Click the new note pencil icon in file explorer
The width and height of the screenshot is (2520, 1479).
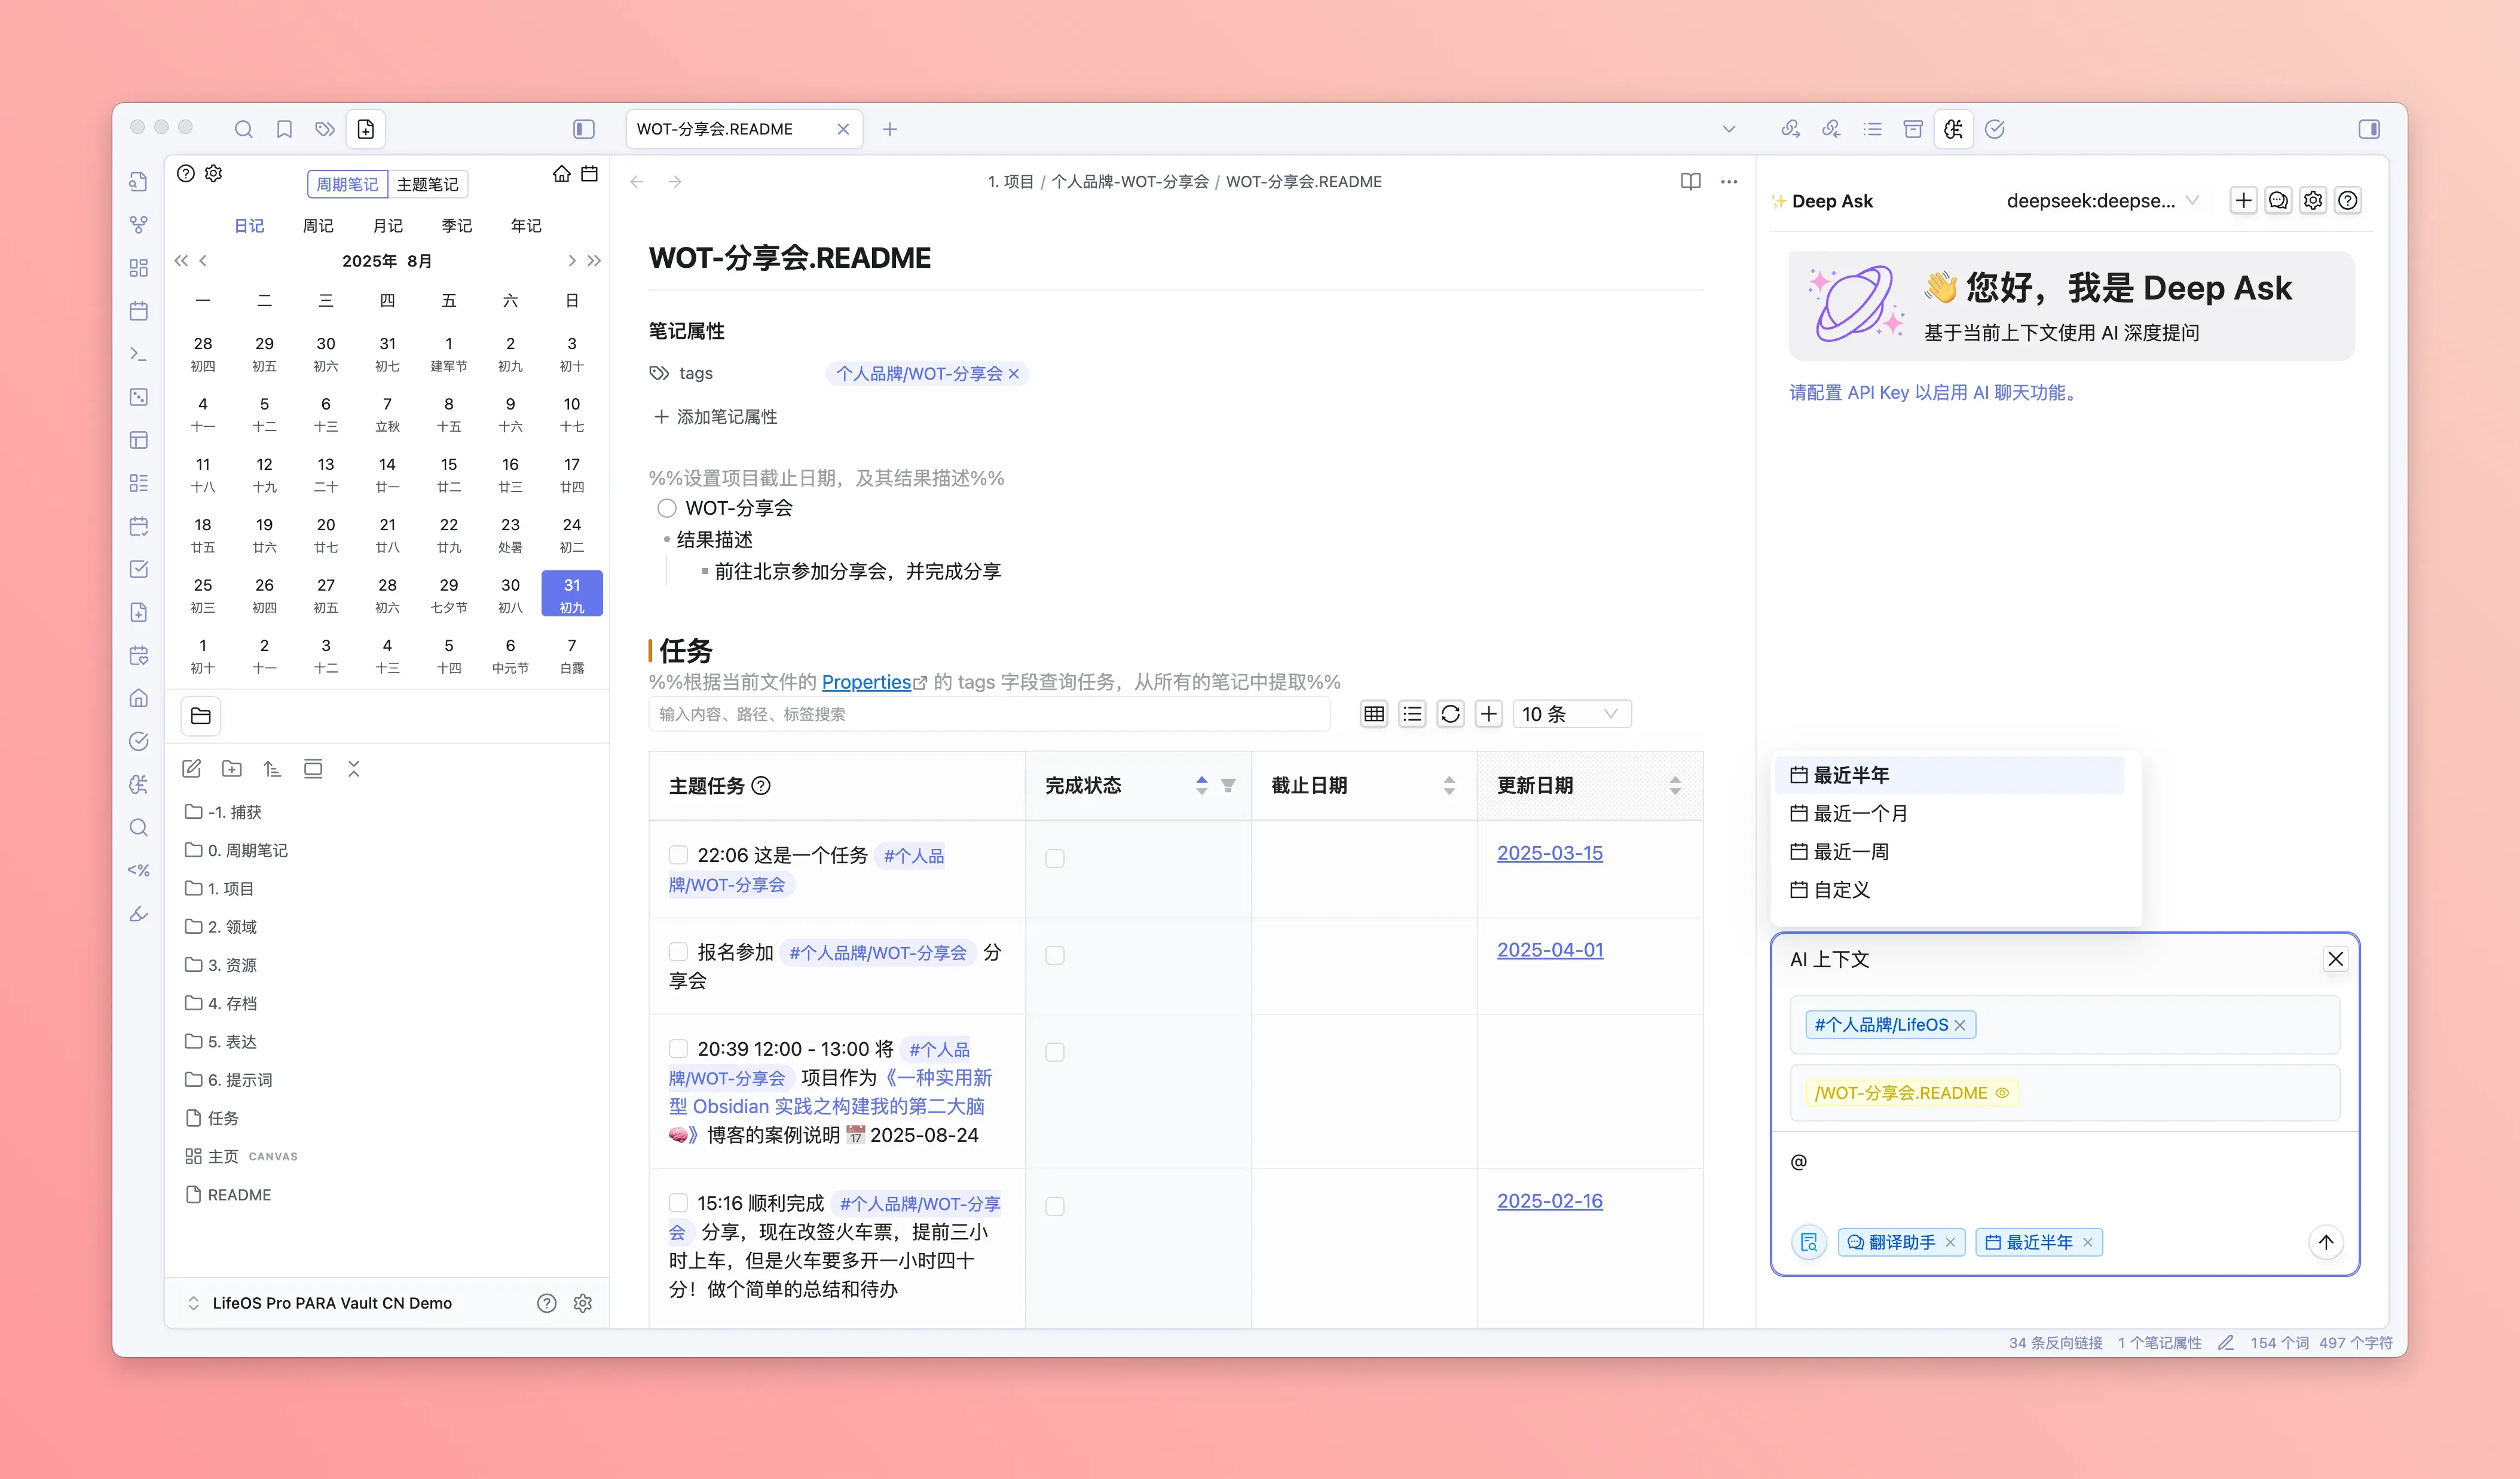pyautogui.click(x=192, y=769)
